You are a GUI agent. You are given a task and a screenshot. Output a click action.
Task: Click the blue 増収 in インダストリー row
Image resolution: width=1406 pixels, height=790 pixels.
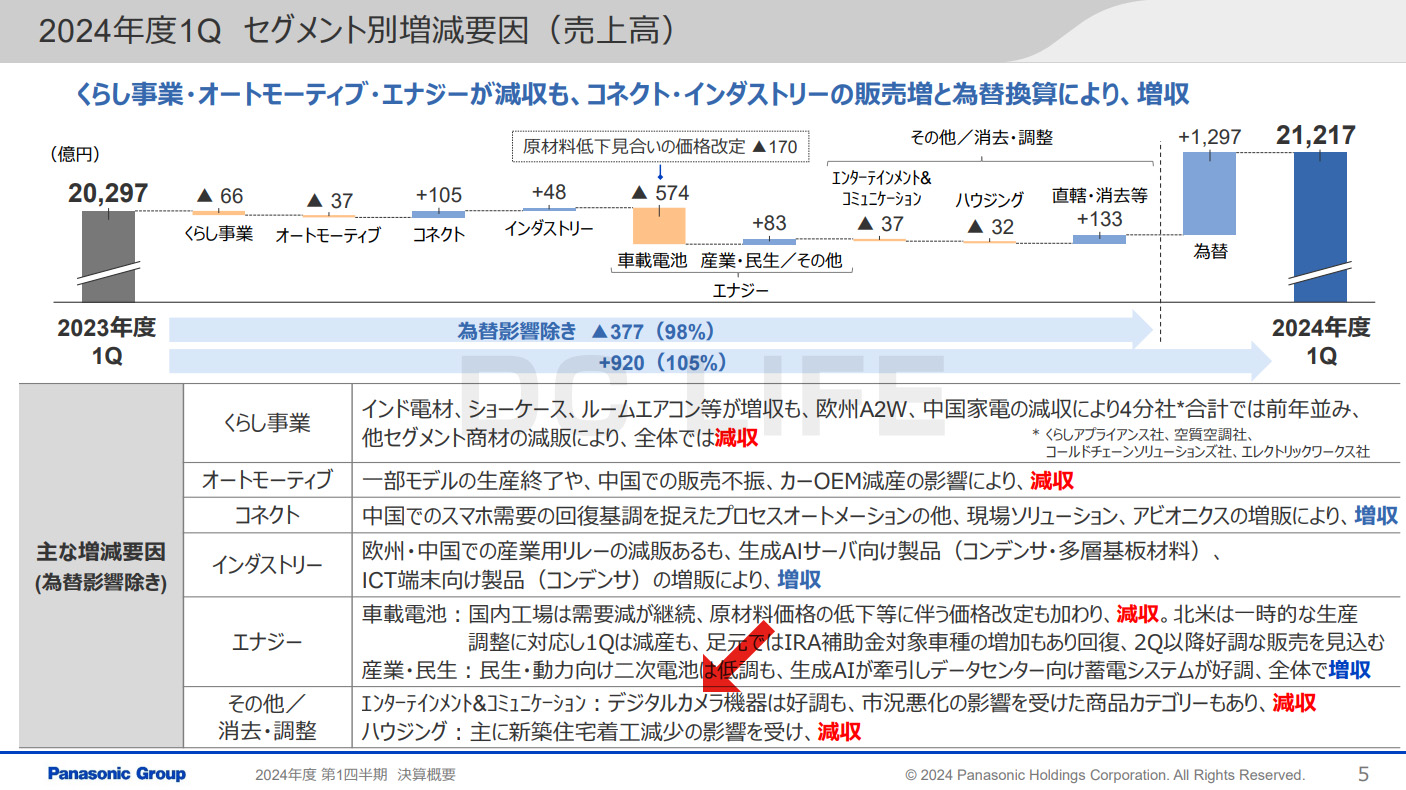[x=799, y=579]
